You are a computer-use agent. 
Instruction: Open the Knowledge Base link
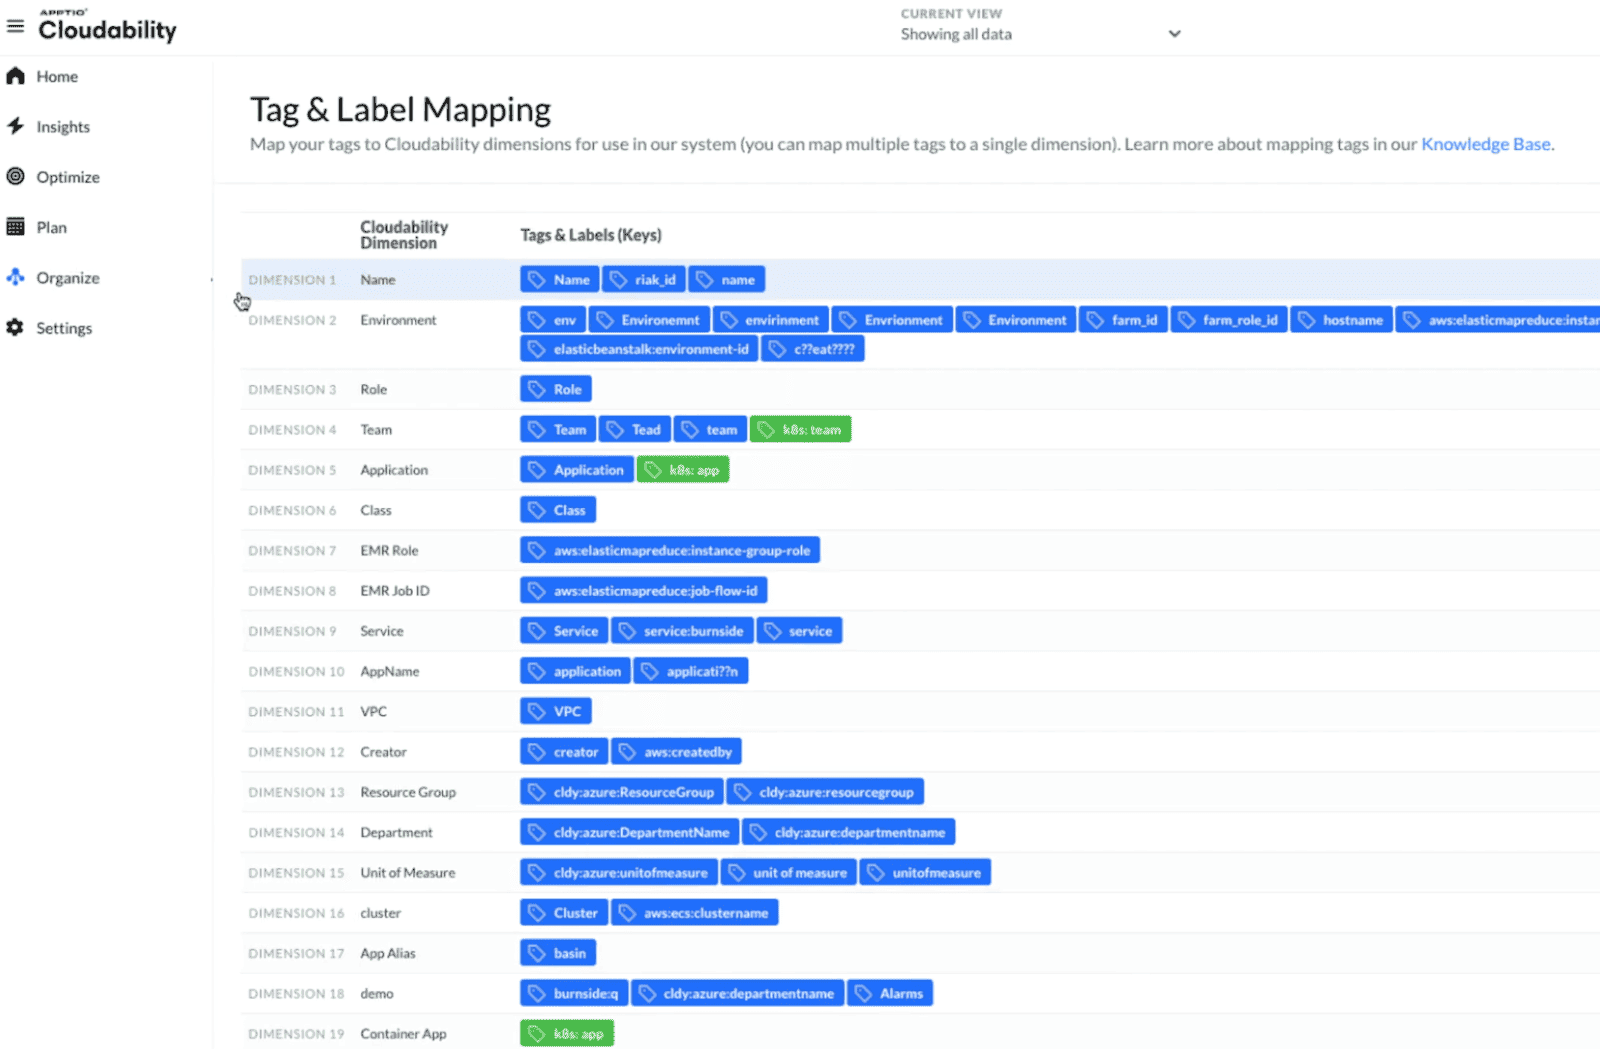pos(1486,144)
